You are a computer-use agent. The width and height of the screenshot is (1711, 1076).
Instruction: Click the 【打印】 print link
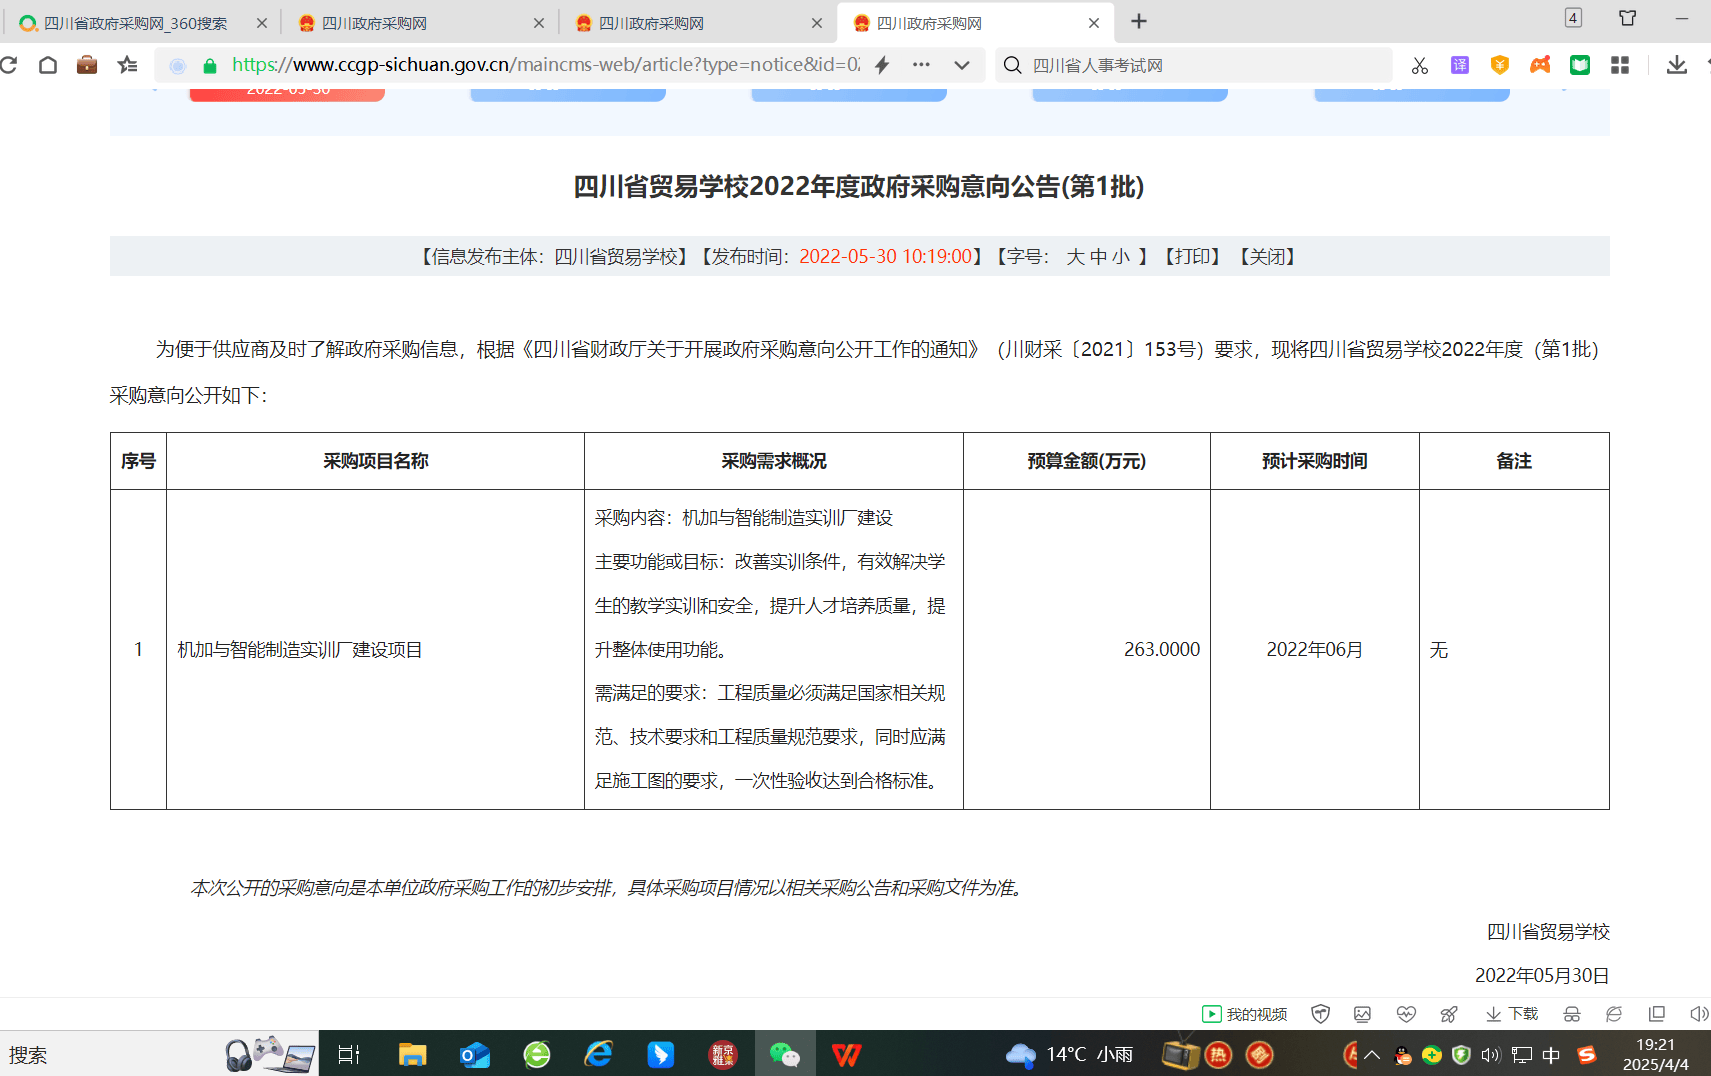coord(1194,257)
